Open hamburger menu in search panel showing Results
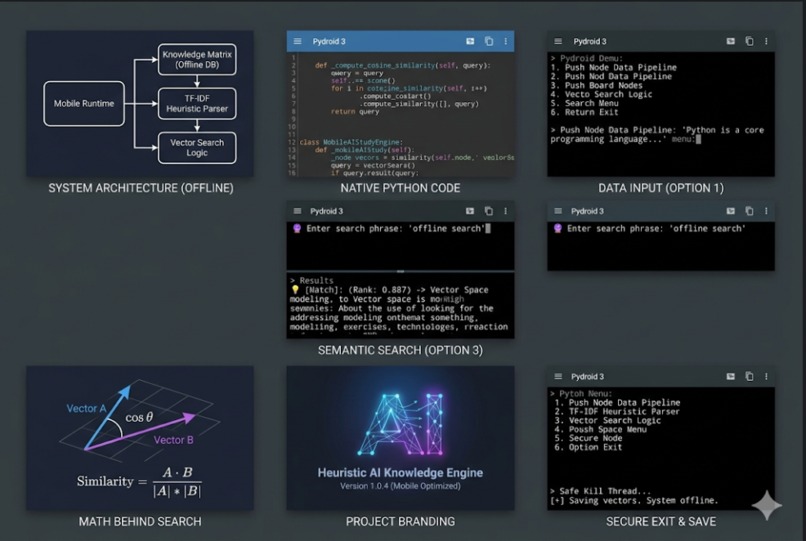The image size is (806, 541). coord(297,211)
